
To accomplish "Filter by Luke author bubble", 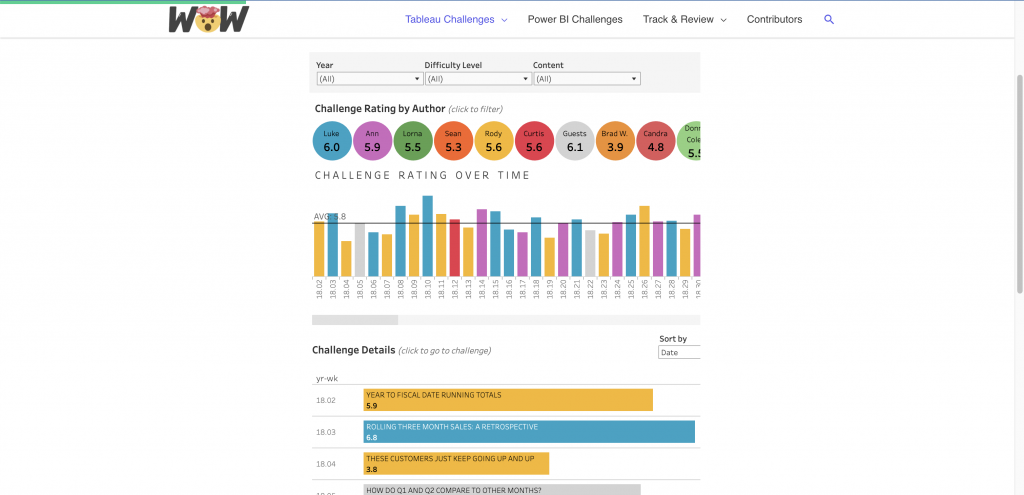I will 332,141.
